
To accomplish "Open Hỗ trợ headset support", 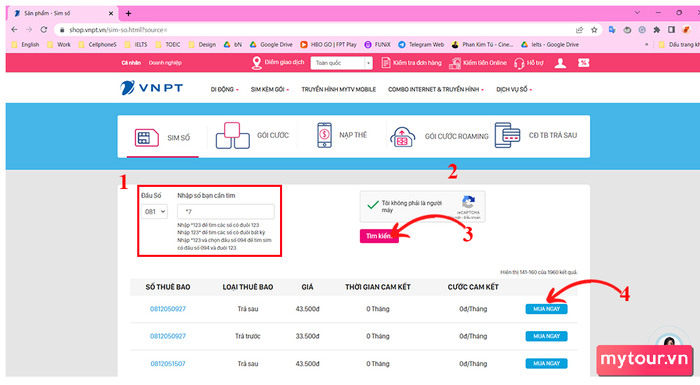I will point(529,63).
